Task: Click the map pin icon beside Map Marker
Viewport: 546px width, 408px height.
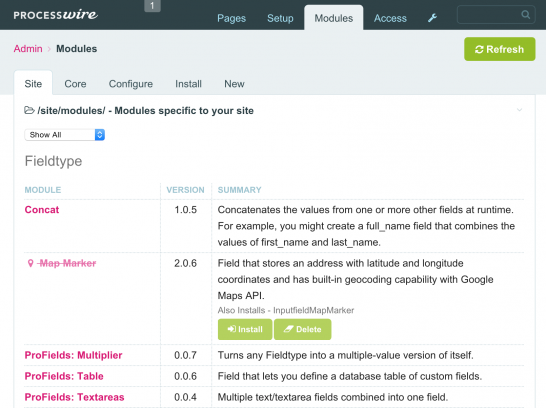Action: click(30, 263)
